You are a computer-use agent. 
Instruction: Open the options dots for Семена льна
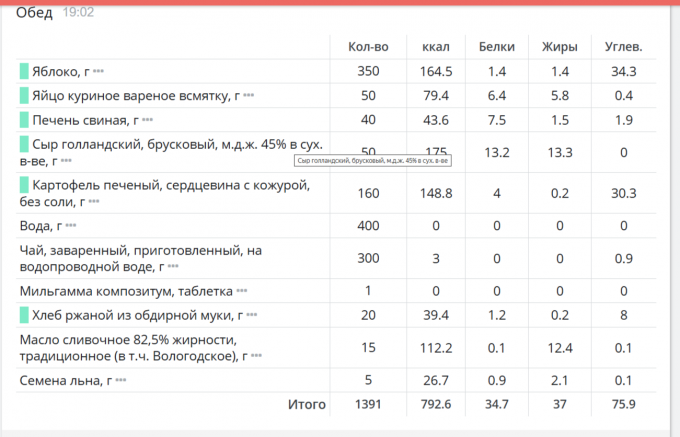122,381
